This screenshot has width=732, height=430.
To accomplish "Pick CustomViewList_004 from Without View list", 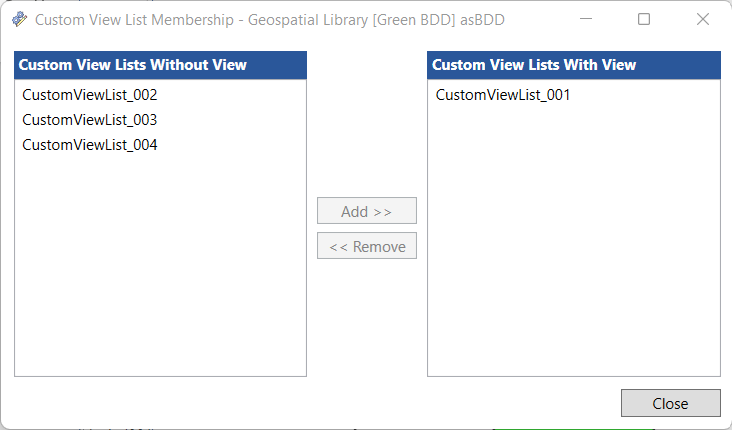I will (x=90, y=145).
